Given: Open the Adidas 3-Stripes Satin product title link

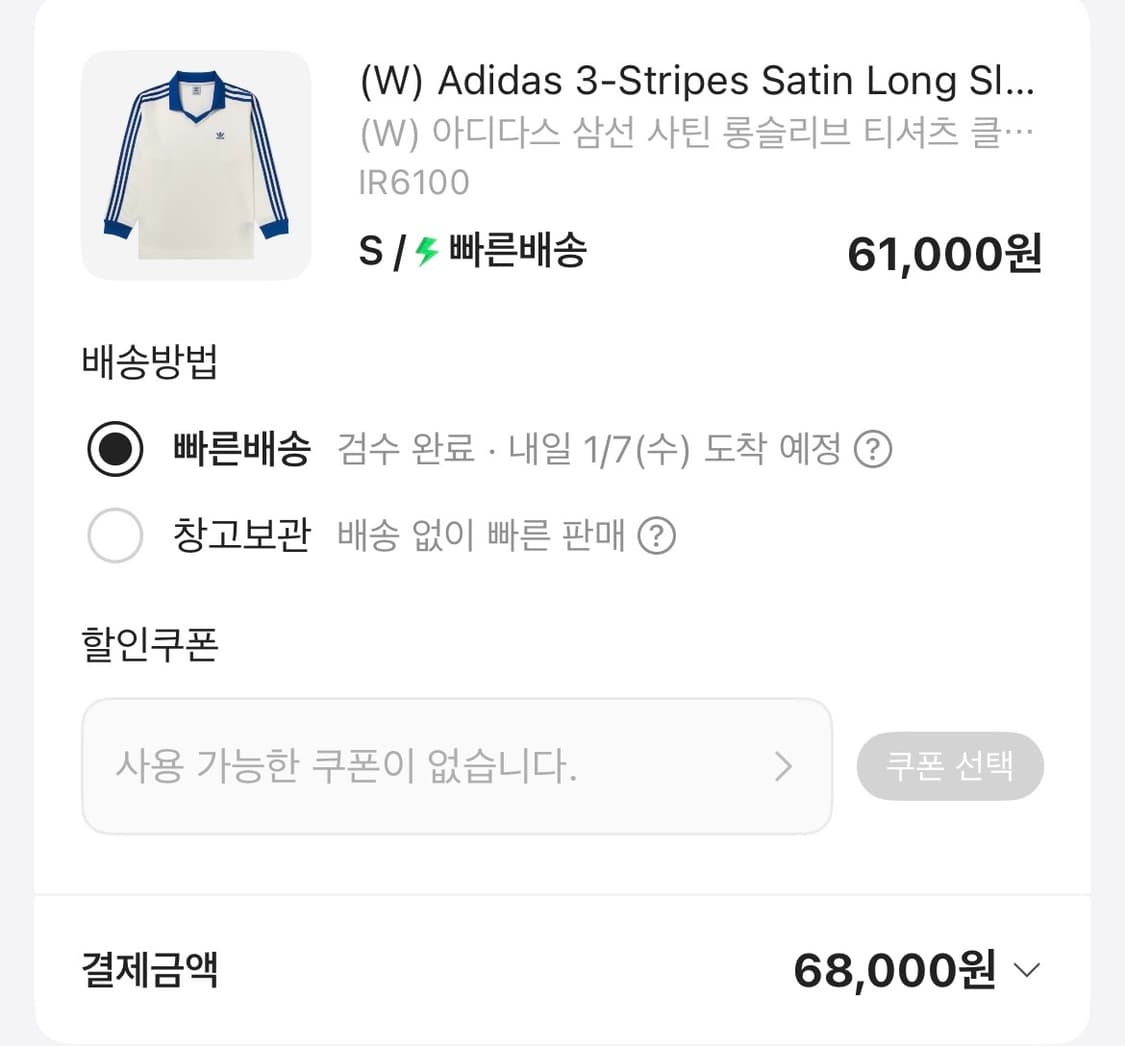Looking at the screenshot, I should tap(697, 81).
